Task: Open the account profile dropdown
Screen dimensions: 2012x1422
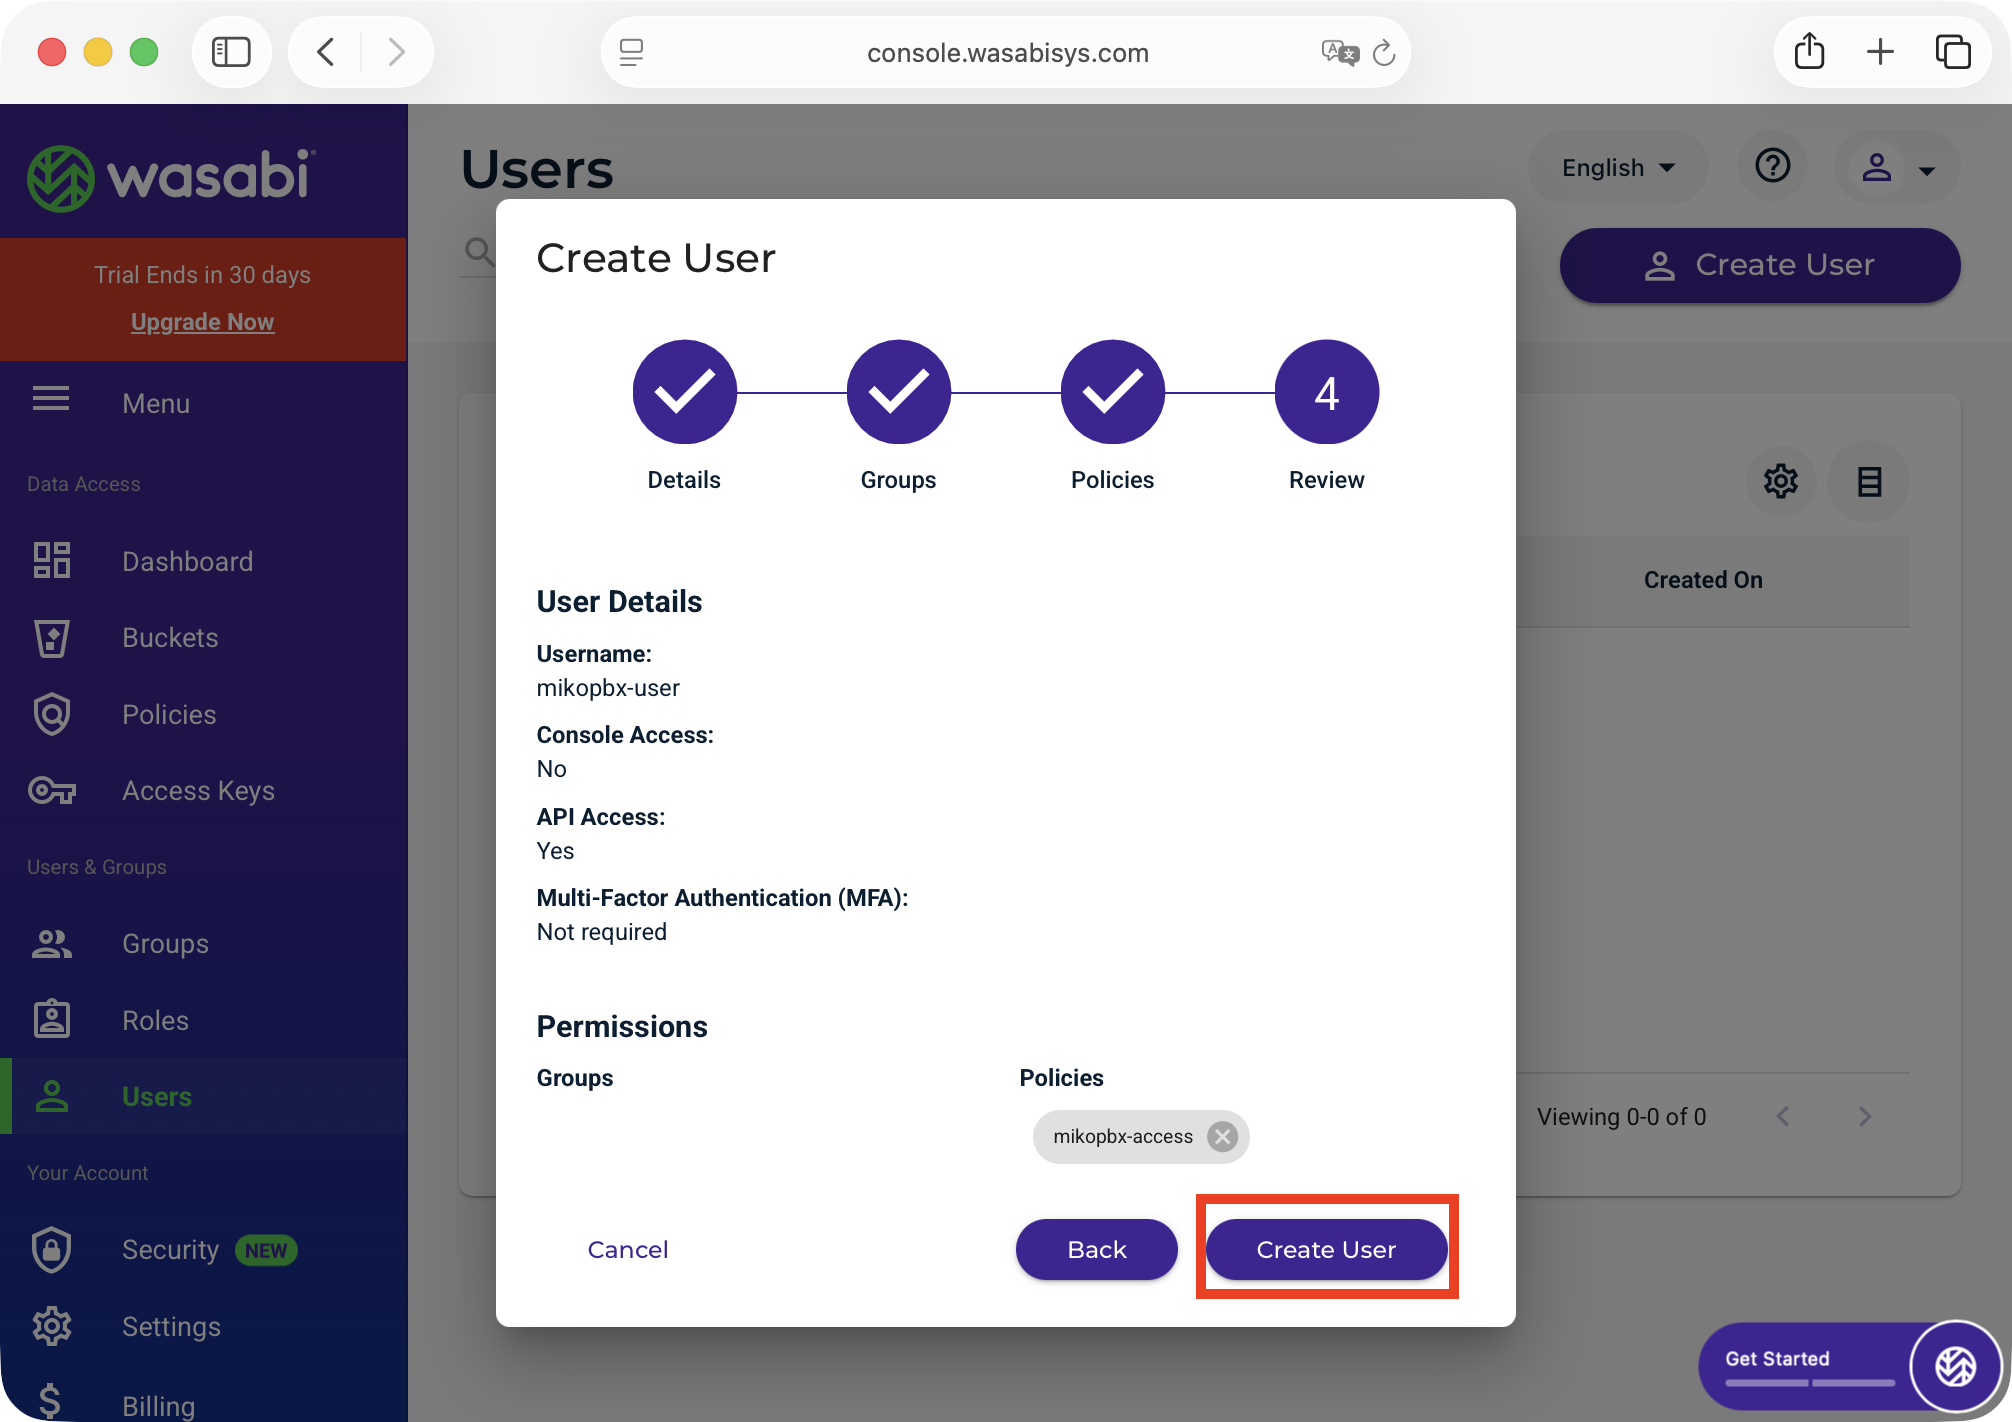Action: [1897, 168]
